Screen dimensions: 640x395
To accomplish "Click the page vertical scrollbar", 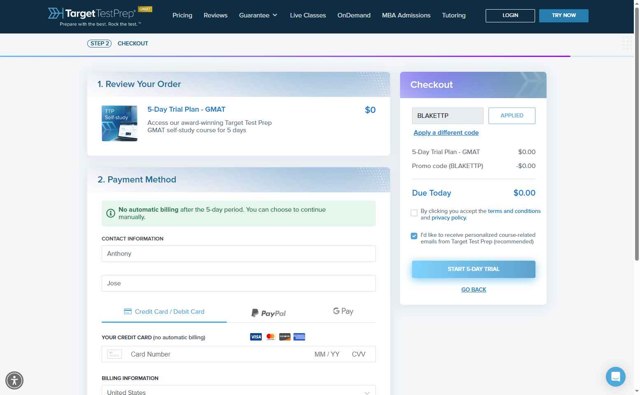I will (637, 135).
